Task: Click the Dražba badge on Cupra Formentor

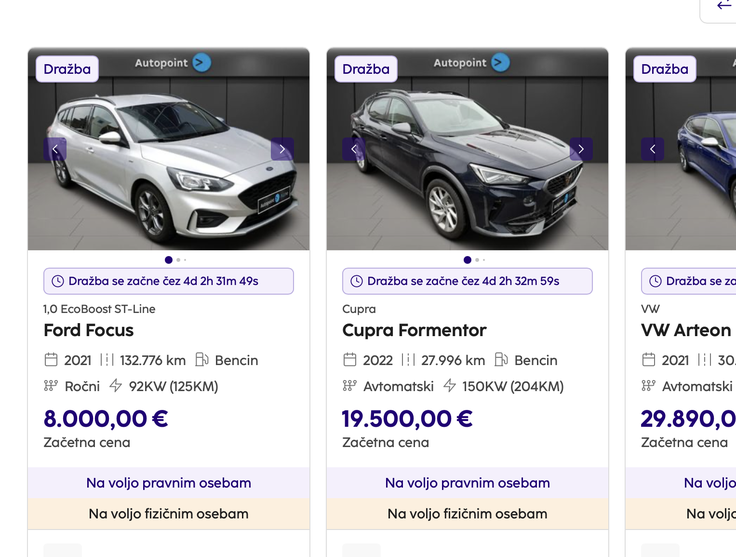Action: (366, 69)
